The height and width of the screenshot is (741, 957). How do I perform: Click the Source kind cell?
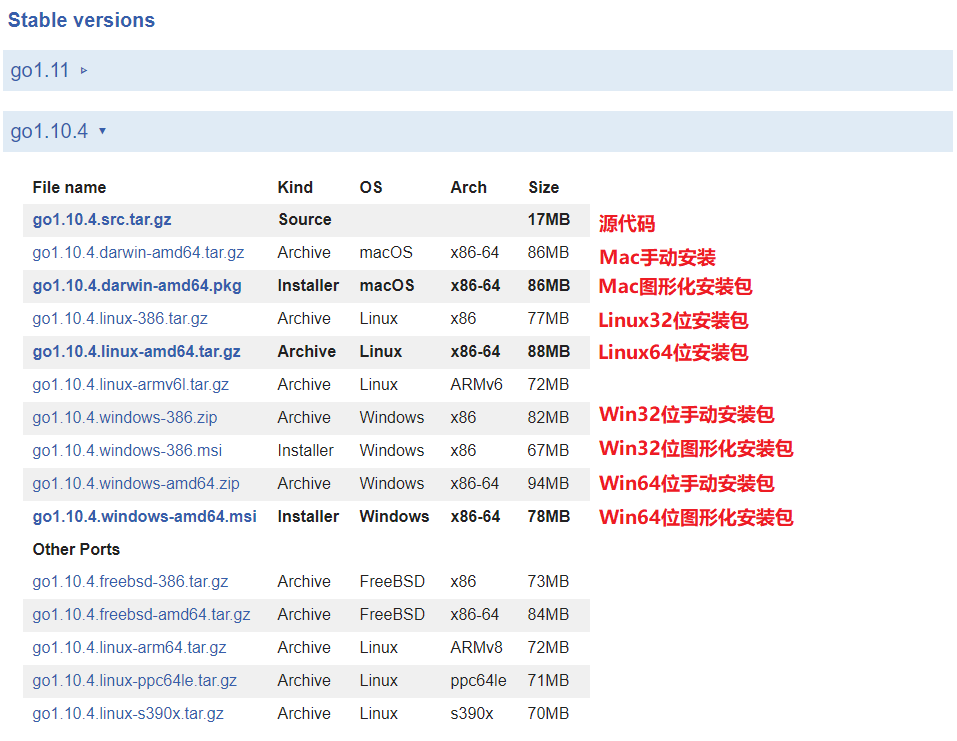click(x=305, y=220)
